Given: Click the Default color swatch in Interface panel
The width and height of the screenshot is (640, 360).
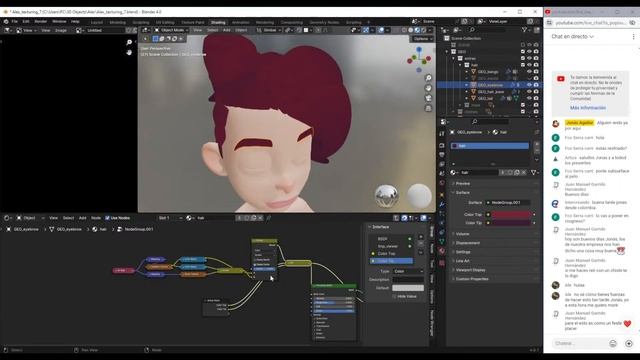Looking at the screenshot, I should point(408,288).
